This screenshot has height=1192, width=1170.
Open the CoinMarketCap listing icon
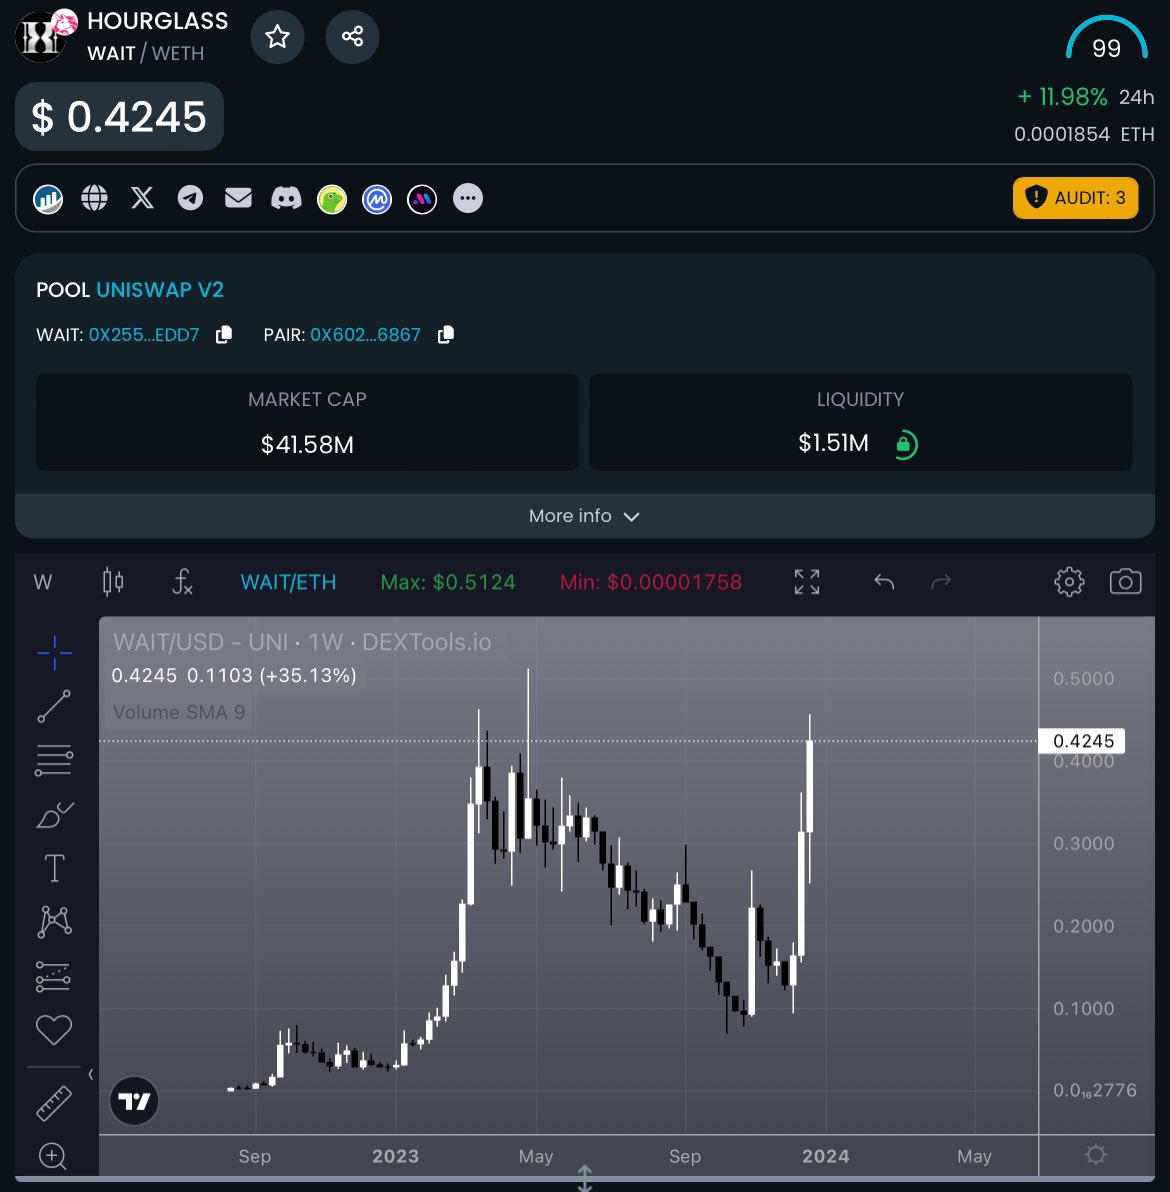point(377,199)
